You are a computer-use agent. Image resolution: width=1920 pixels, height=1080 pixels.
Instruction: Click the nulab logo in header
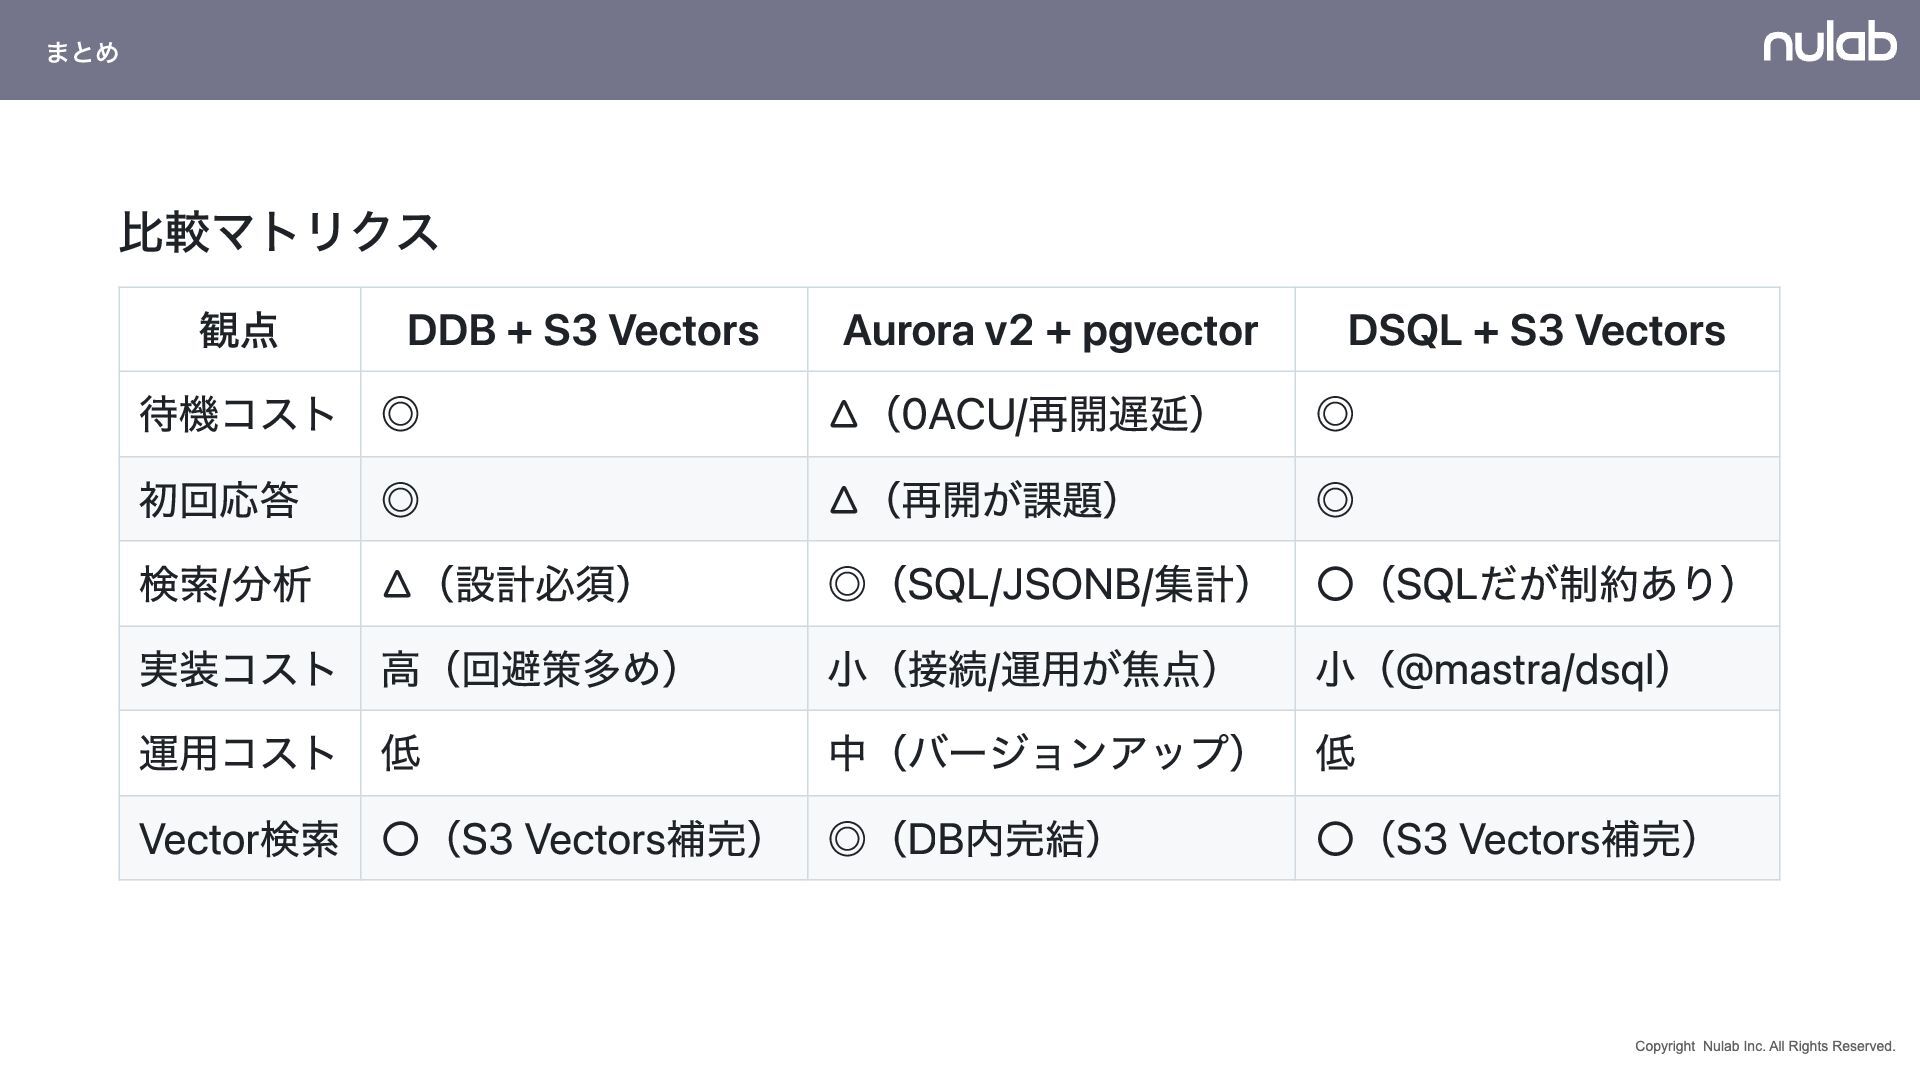(x=1829, y=43)
